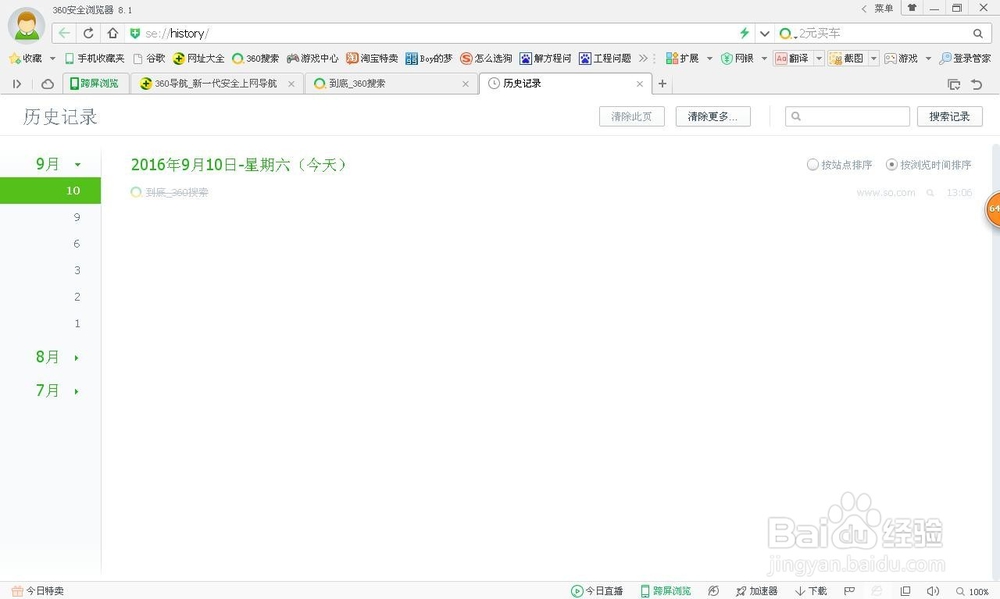Select day 6 in sidebar
Image resolution: width=1000 pixels, height=599 pixels.
[77, 244]
